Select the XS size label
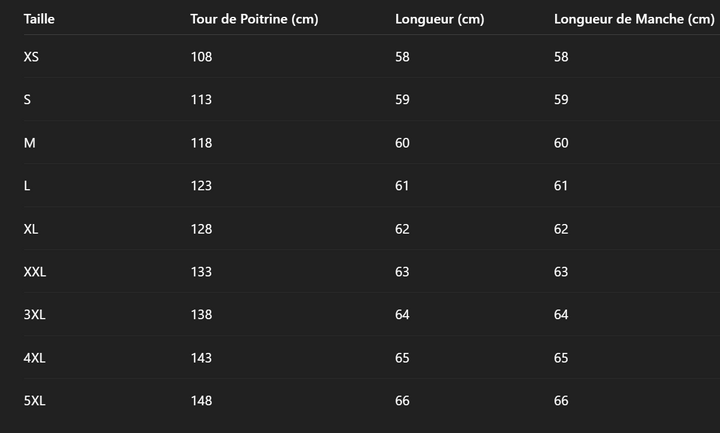Screen dimensions: 720x433 click(x=31, y=57)
